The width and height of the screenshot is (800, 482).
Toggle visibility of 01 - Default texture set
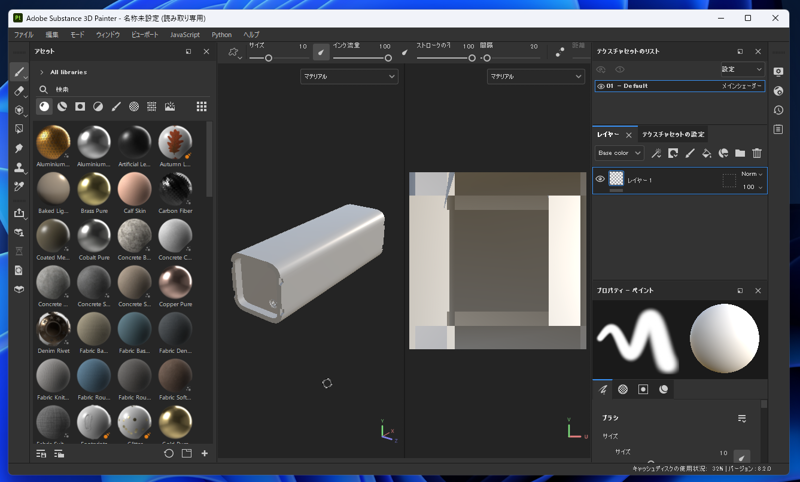(x=601, y=86)
